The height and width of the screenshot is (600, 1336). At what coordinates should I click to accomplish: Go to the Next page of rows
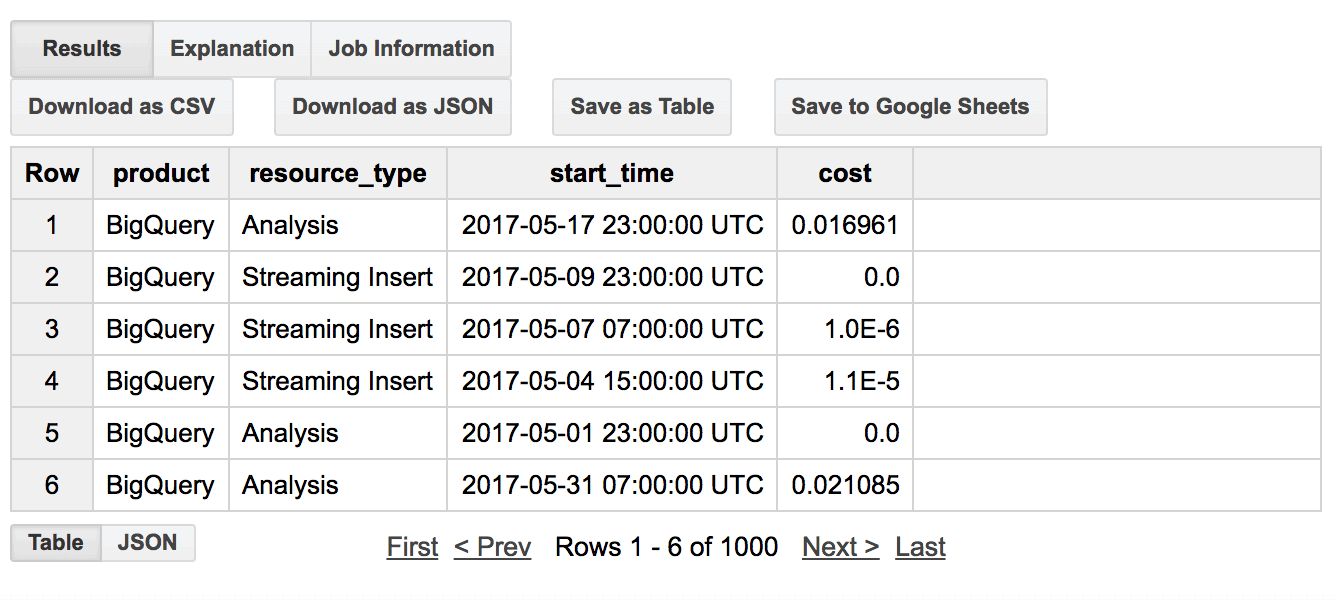coord(840,546)
